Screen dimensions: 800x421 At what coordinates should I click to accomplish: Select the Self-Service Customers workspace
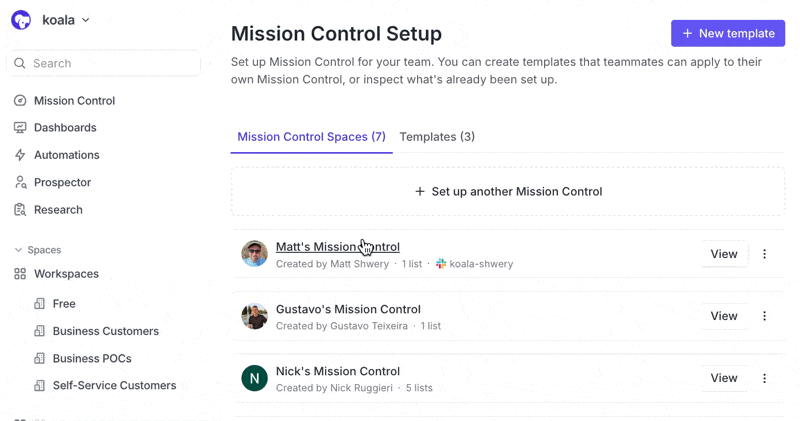coord(114,385)
